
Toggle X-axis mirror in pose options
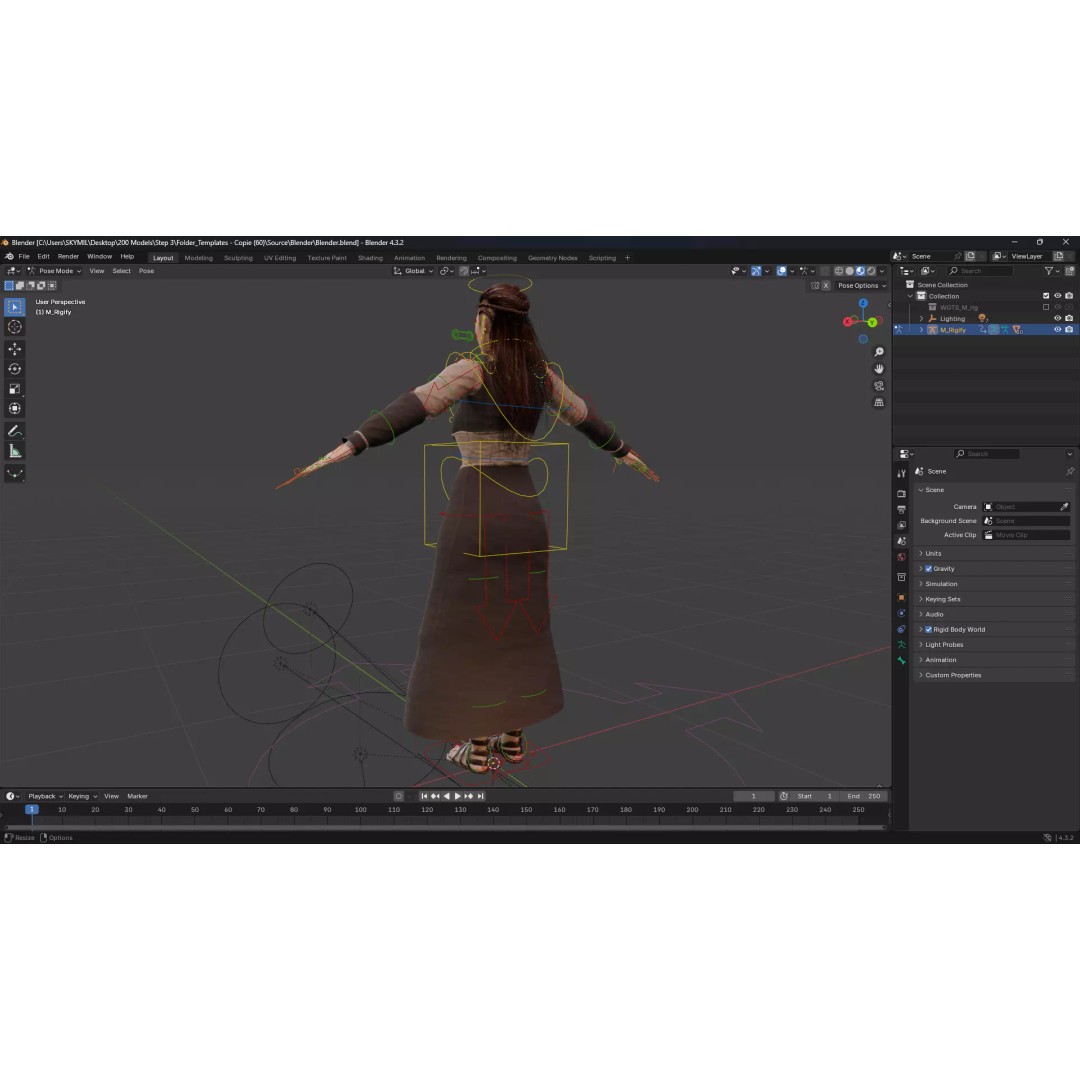826,286
